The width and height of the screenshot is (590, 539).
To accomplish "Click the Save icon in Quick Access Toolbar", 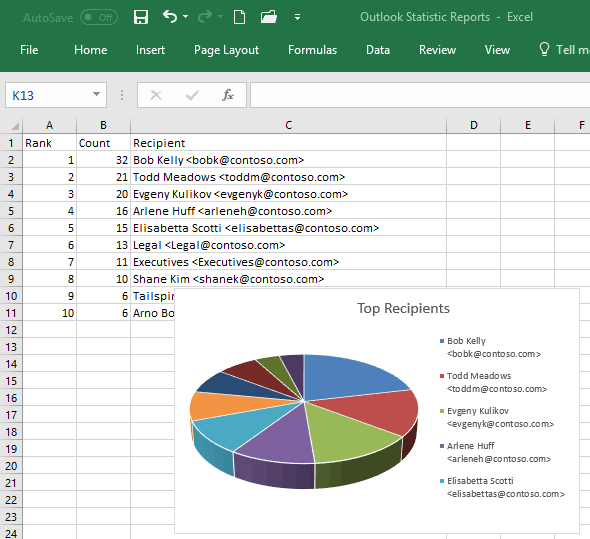I will (141, 17).
